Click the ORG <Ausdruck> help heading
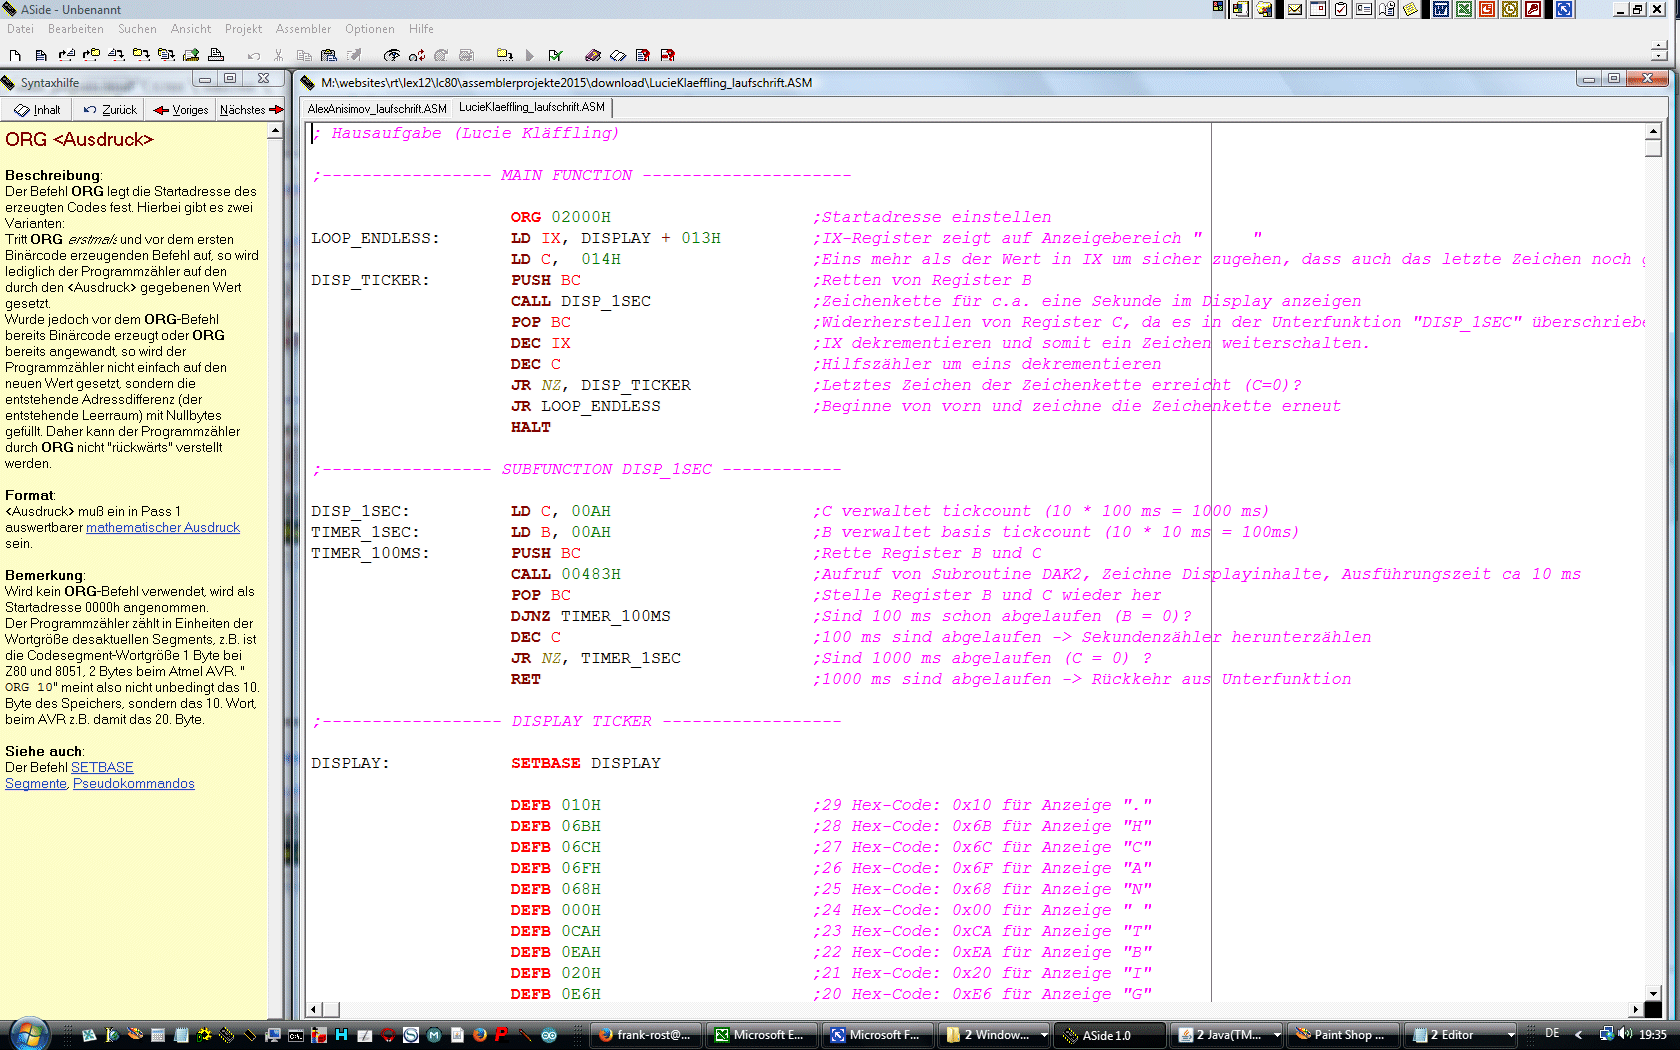The width and height of the screenshot is (1680, 1050). click(79, 140)
